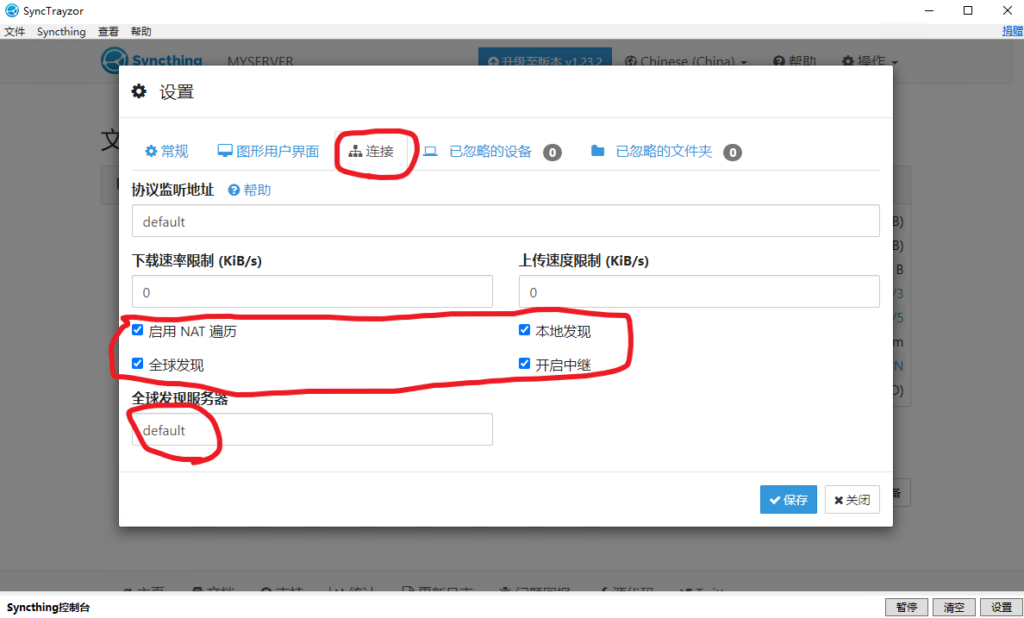The height and width of the screenshot is (618, 1024).
Task: Open the 已忽略的设备 tab
Action: [x=491, y=152]
